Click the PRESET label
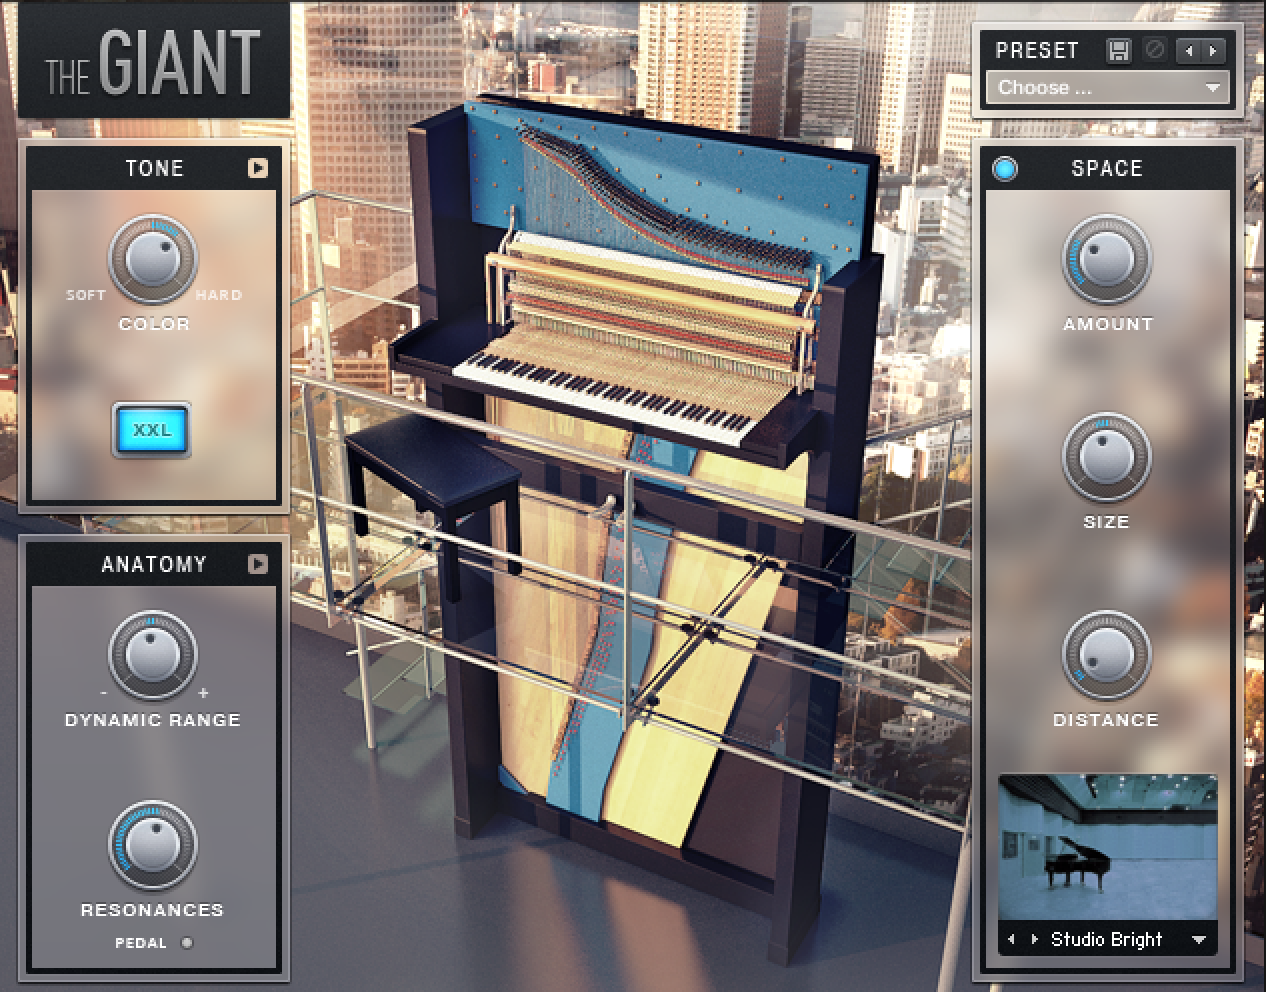1266x992 pixels. (x=1037, y=50)
